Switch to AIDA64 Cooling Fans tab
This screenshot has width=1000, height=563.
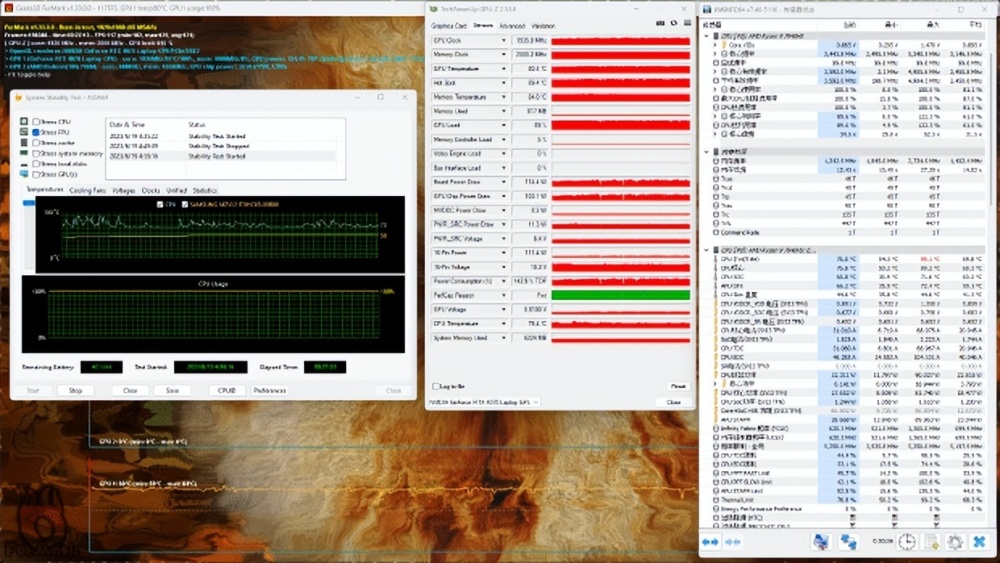pos(87,191)
